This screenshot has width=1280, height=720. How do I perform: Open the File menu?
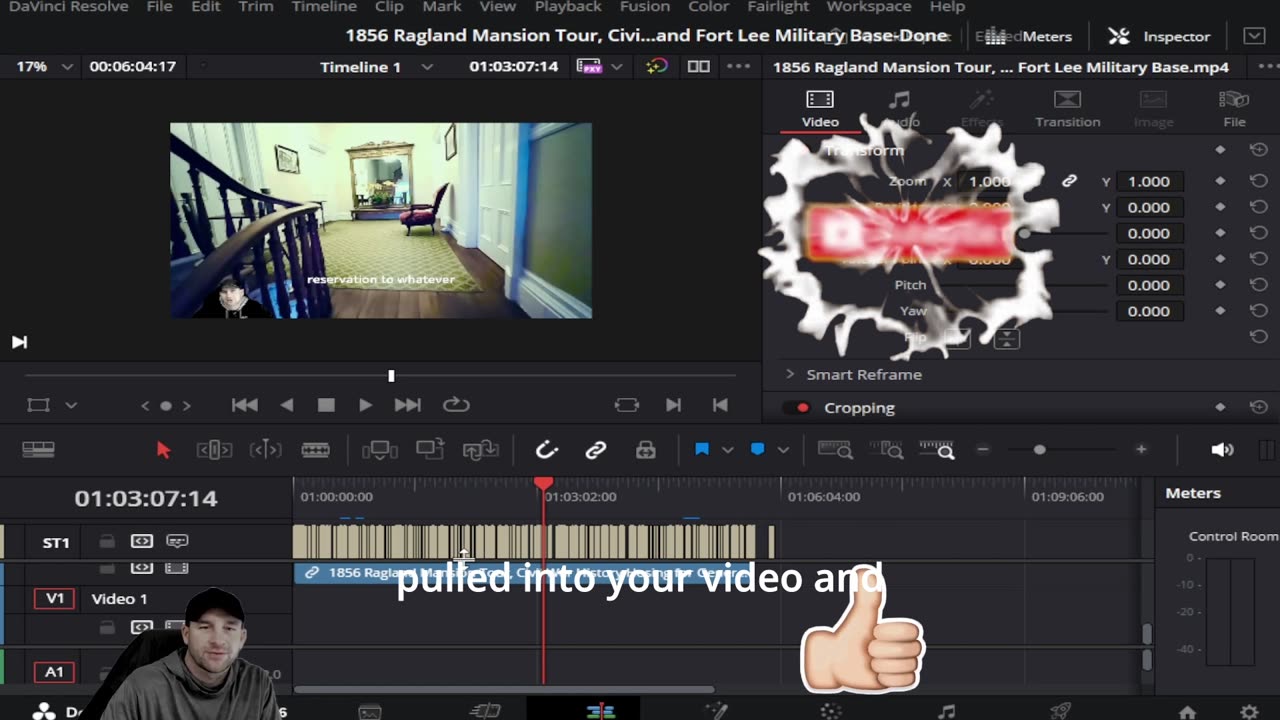pyautogui.click(x=159, y=7)
